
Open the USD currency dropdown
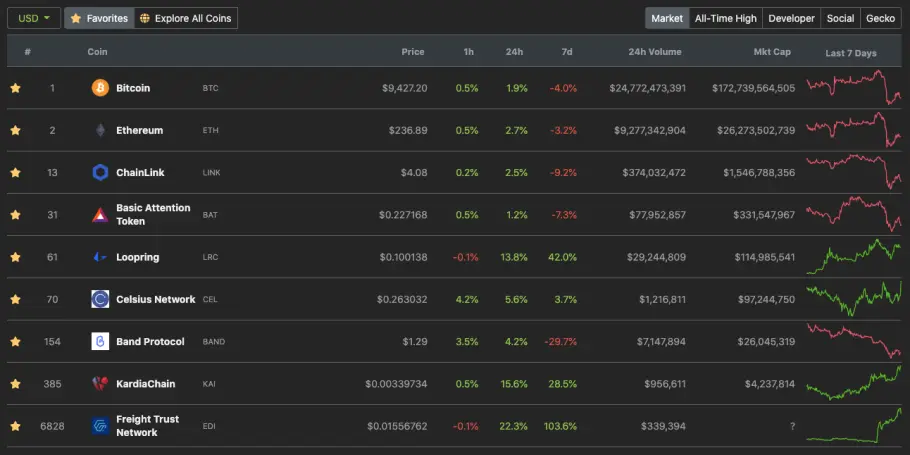click(x=34, y=18)
